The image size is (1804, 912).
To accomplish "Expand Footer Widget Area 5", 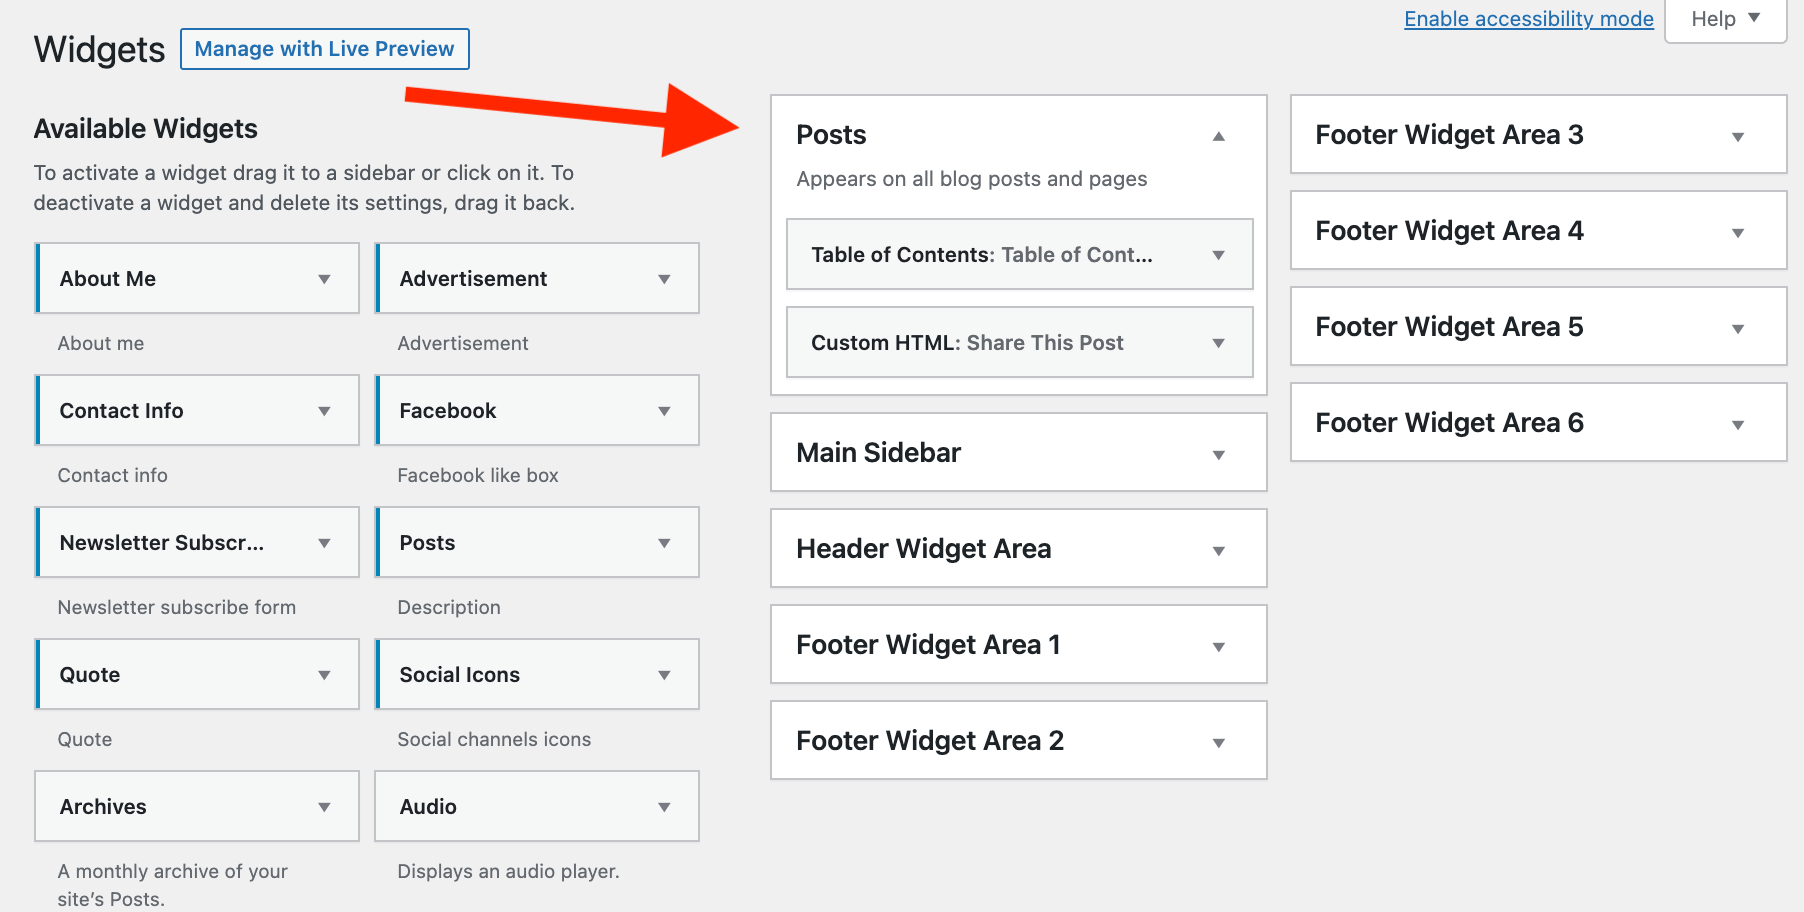I will click(1739, 327).
